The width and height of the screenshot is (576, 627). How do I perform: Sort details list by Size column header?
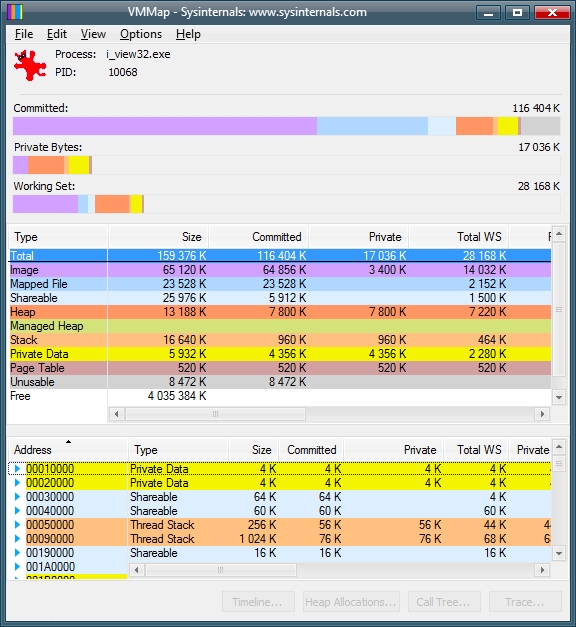pos(254,450)
